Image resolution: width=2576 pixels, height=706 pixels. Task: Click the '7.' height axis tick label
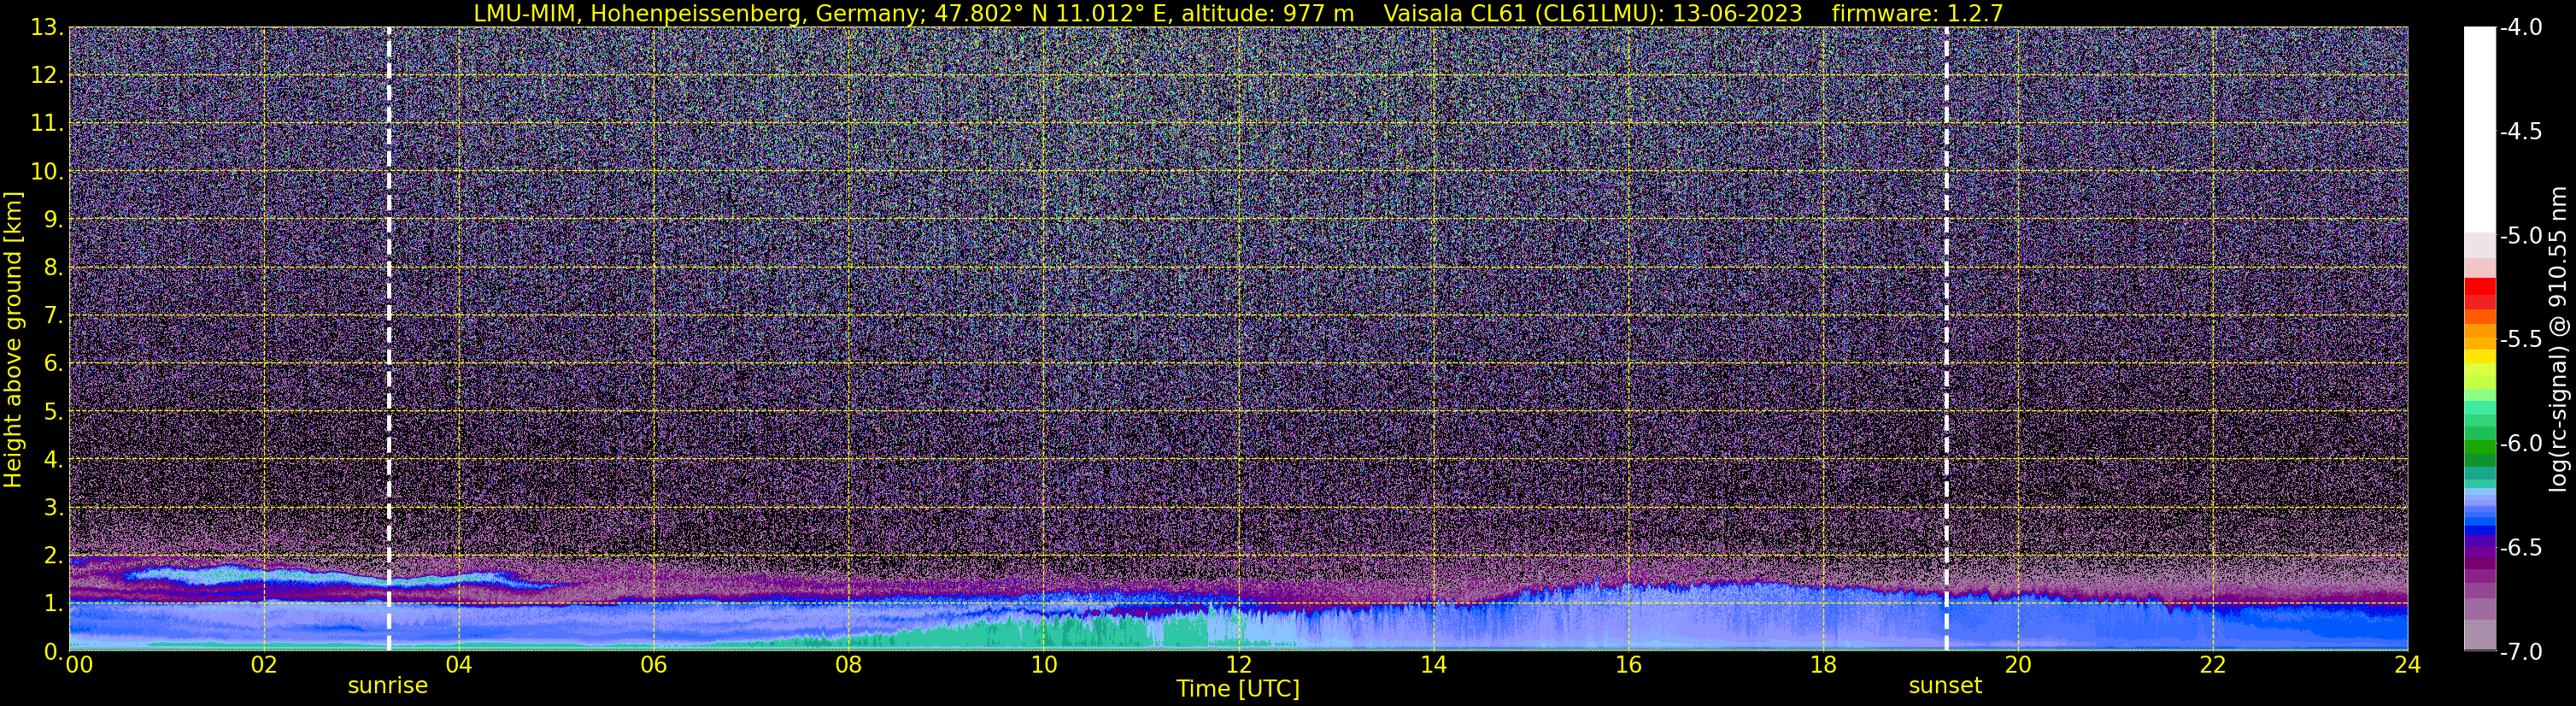[54, 315]
